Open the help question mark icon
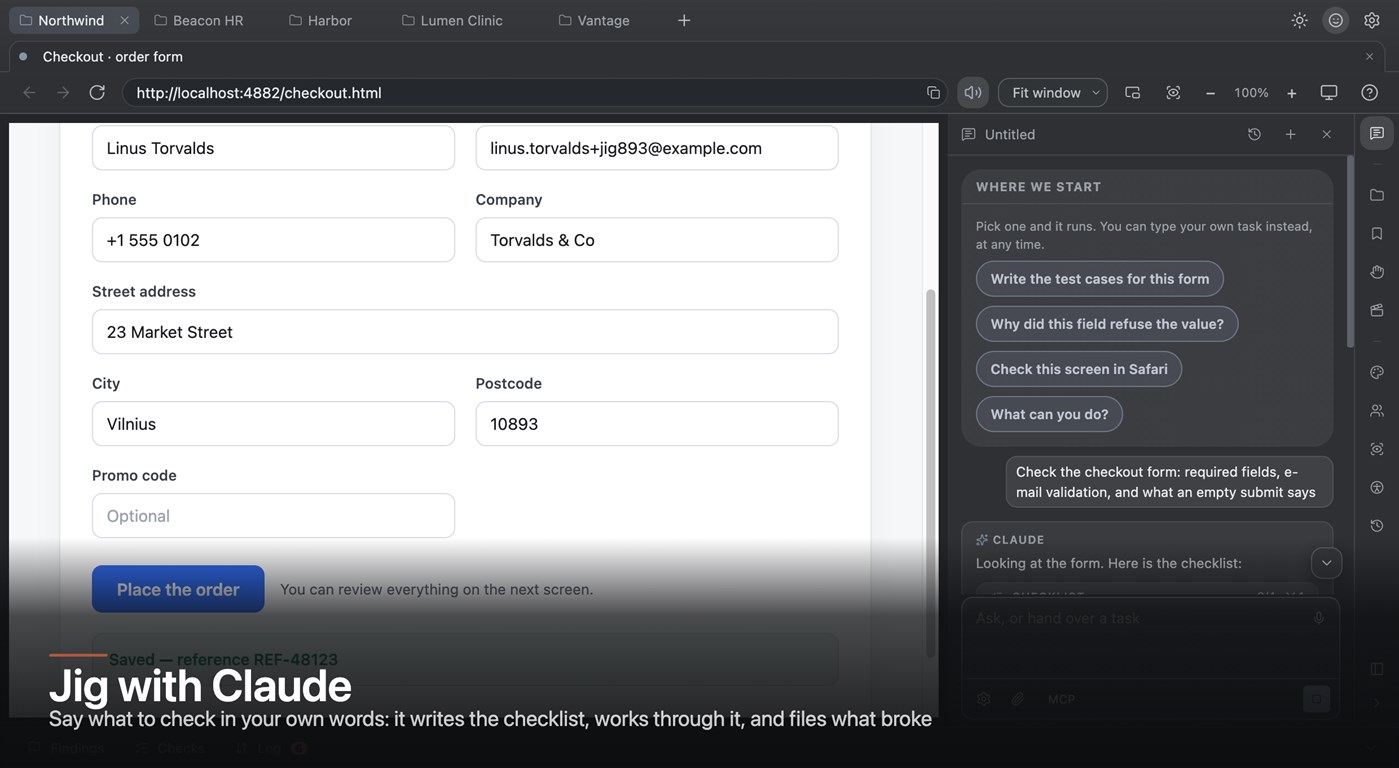Image resolution: width=1399 pixels, height=768 pixels. (x=1369, y=93)
